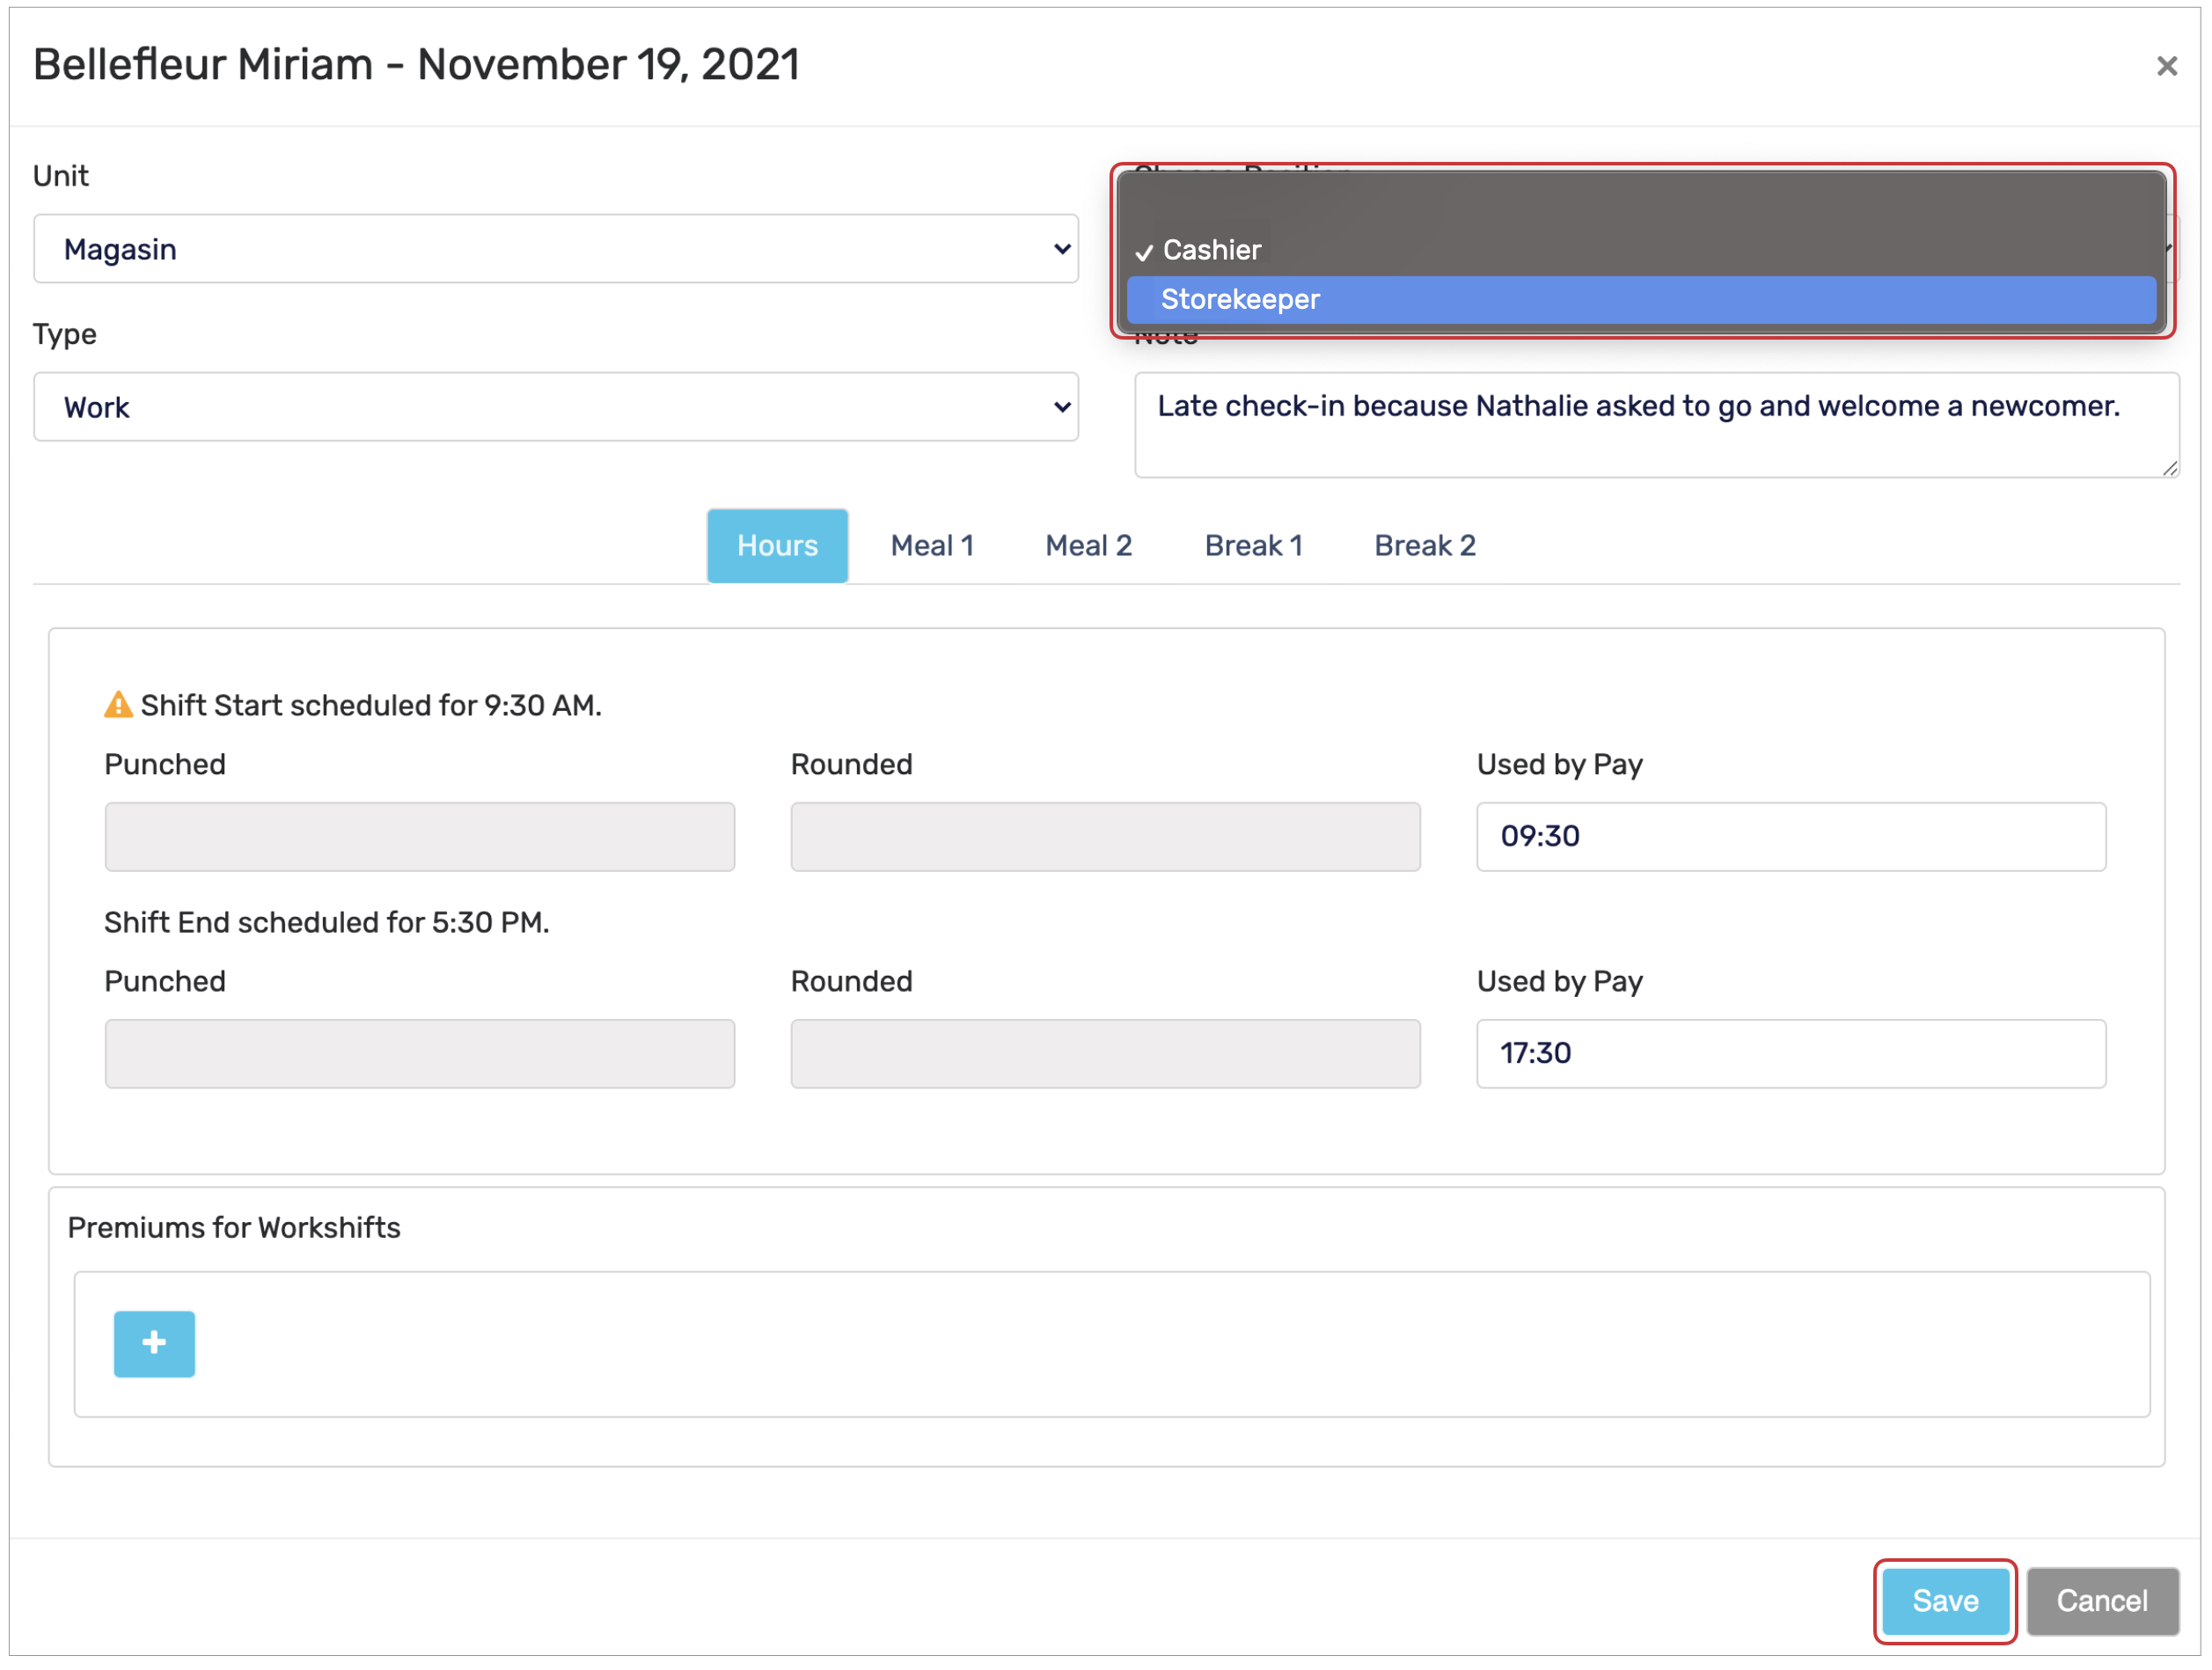Viewport: 2212px width, 1670px height.
Task: Go to the Break 1 tab
Action: click(x=1253, y=546)
